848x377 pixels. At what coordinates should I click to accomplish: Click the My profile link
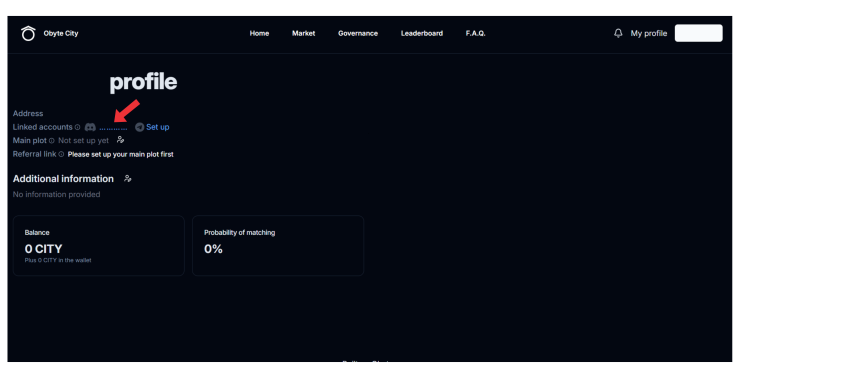pyautogui.click(x=648, y=34)
